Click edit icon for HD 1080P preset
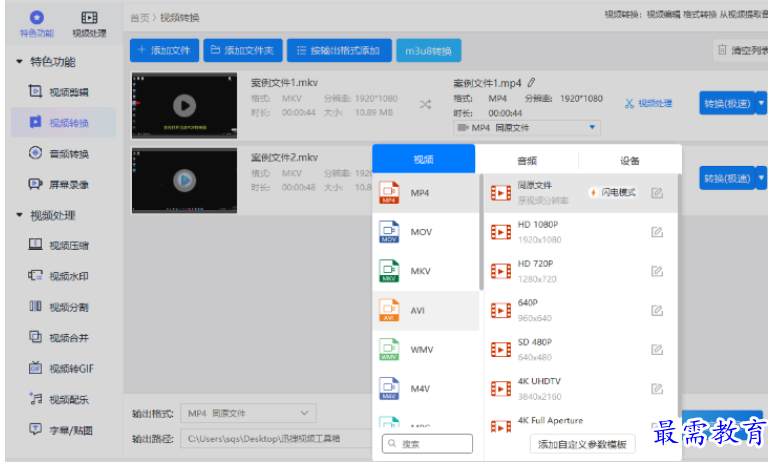This screenshot has height=464, width=775. [657, 232]
